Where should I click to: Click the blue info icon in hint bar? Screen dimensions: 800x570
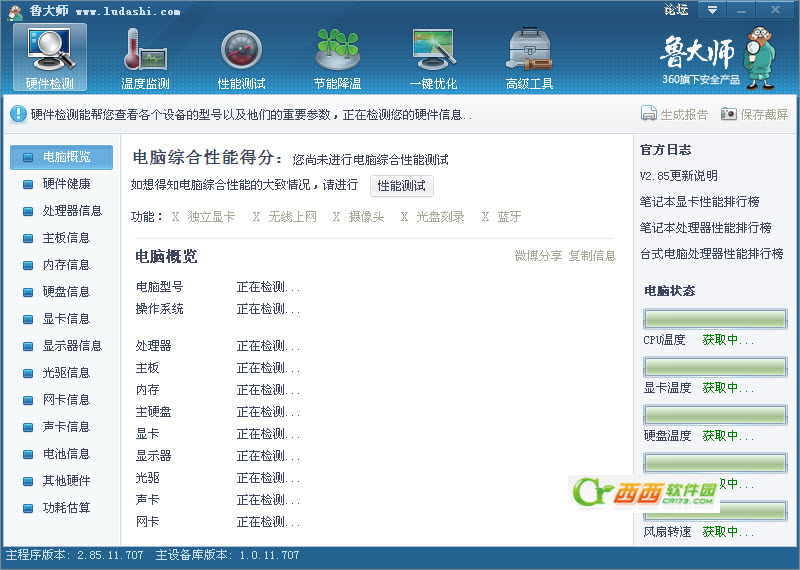click(x=18, y=114)
